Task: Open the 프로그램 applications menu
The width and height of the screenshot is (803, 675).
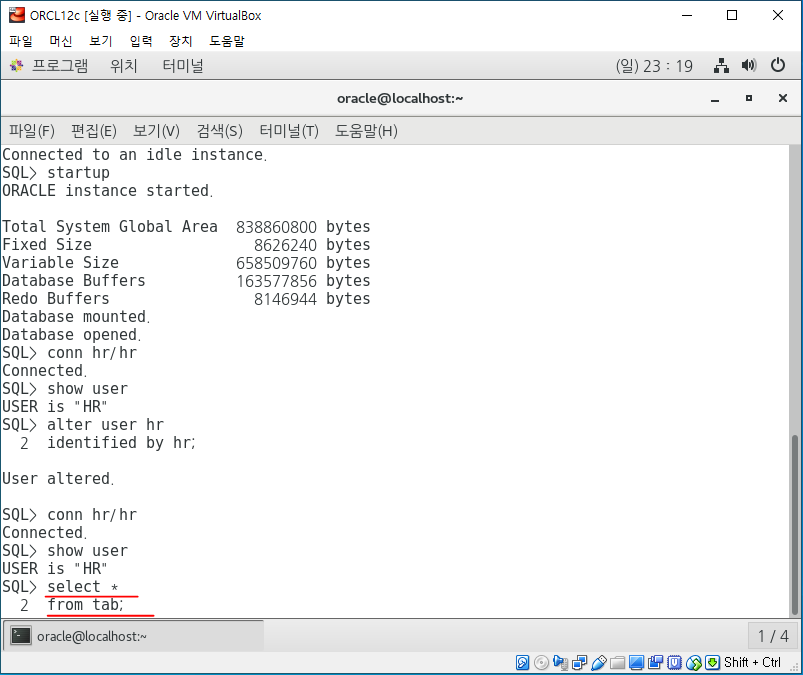Action: pyautogui.click(x=60, y=66)
